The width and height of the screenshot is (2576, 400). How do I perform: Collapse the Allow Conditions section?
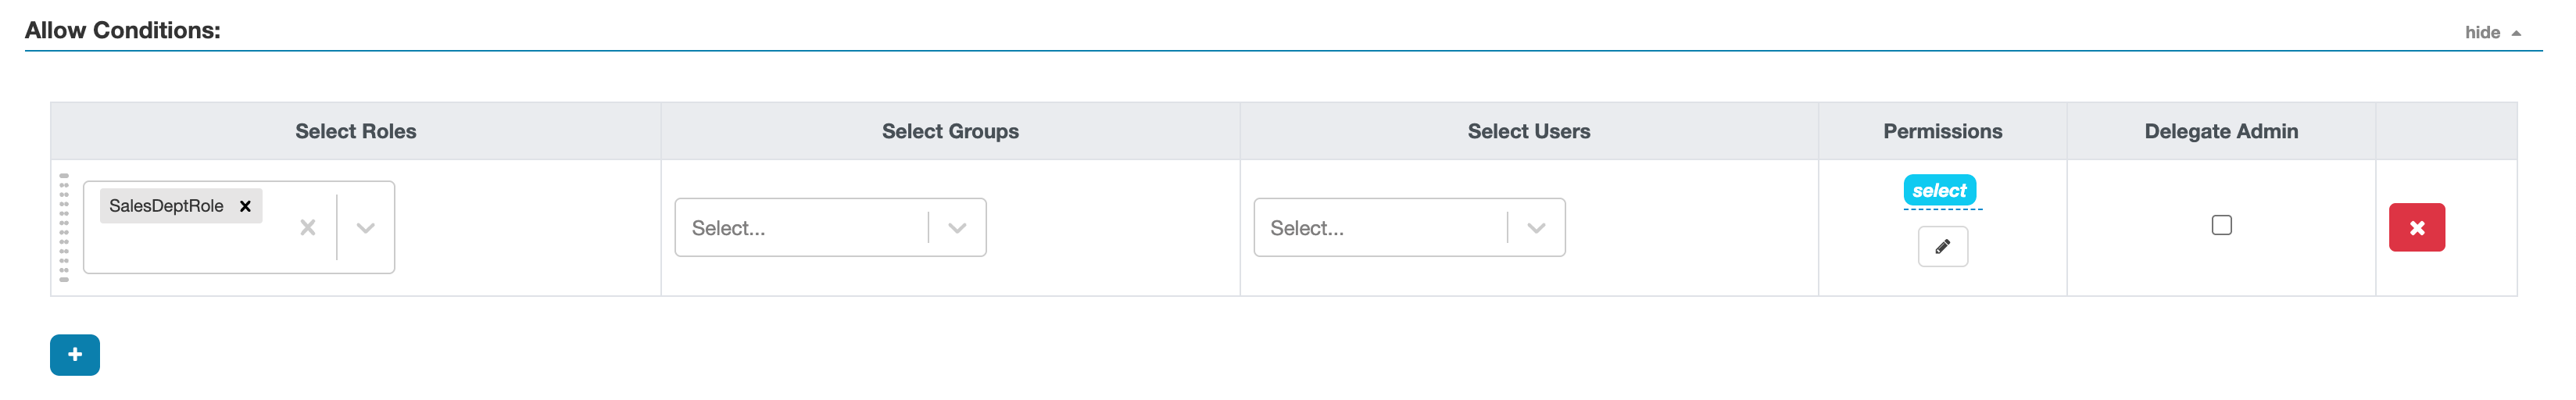click(x=2492, y=33)
